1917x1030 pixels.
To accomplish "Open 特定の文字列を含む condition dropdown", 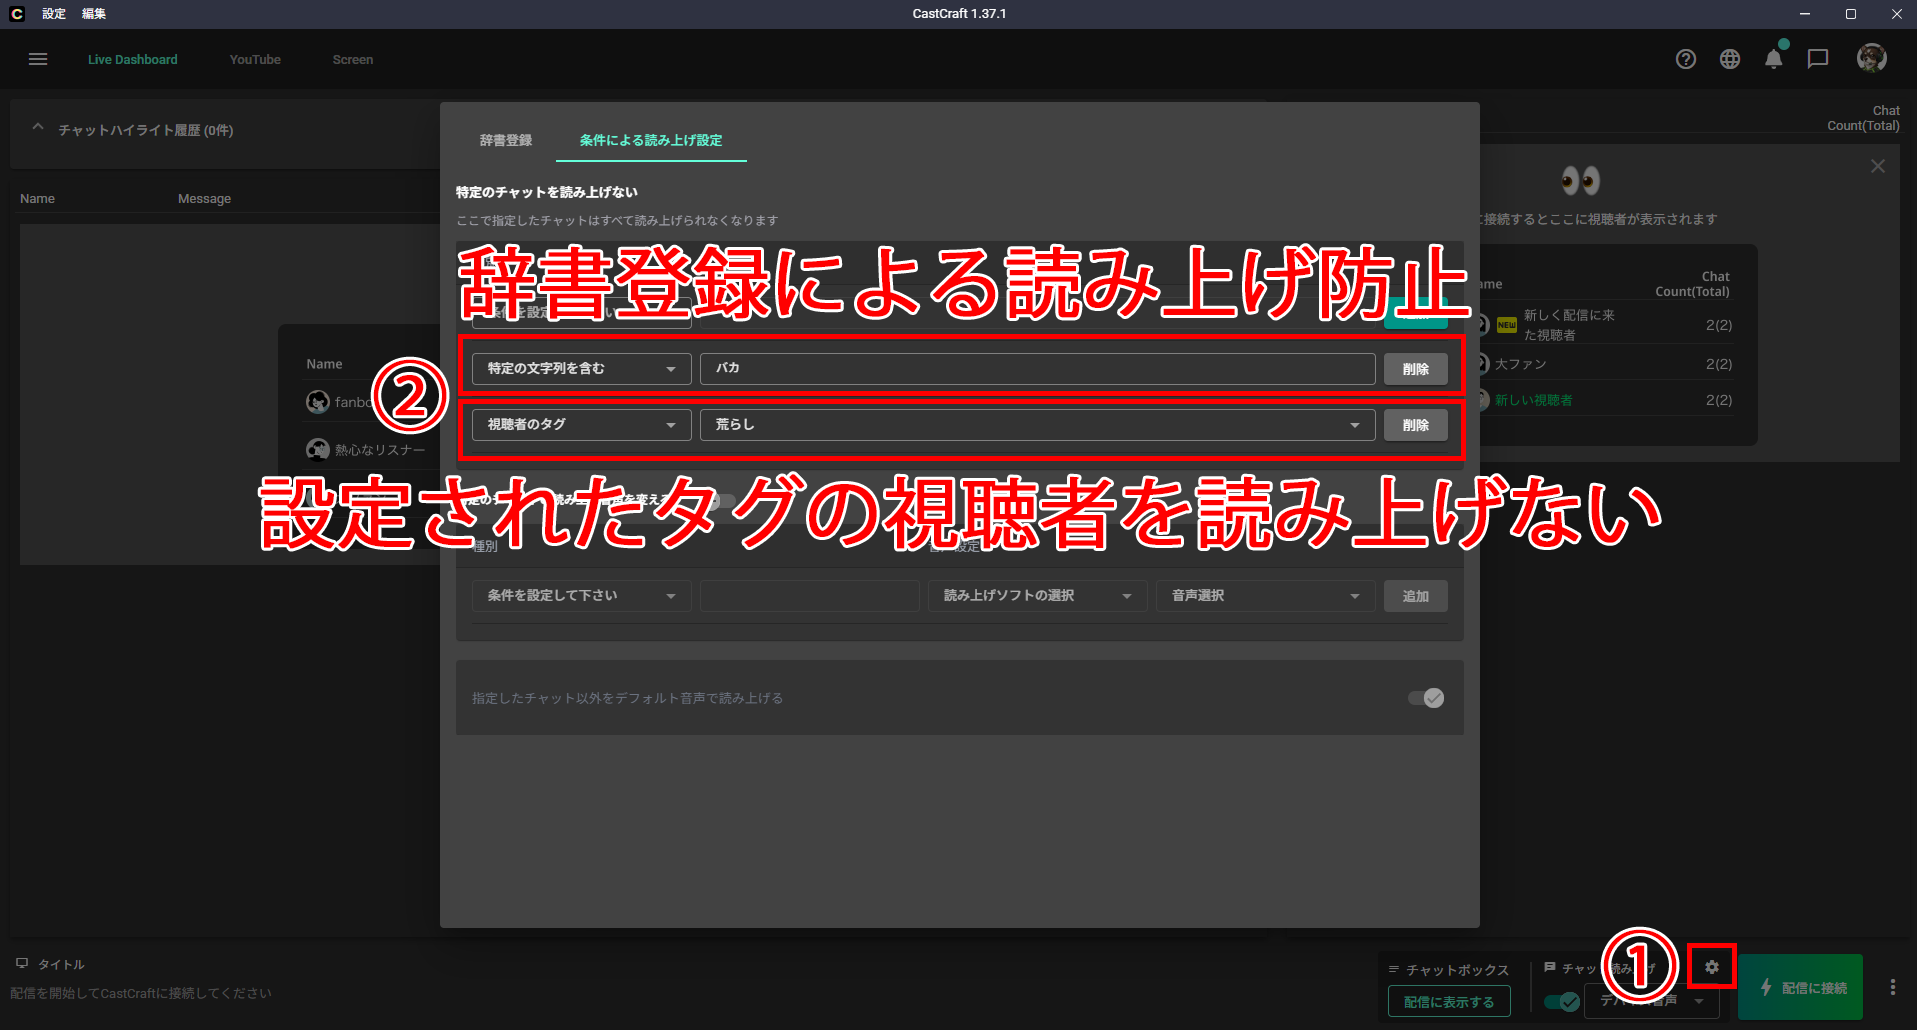I will pos(582,369).
